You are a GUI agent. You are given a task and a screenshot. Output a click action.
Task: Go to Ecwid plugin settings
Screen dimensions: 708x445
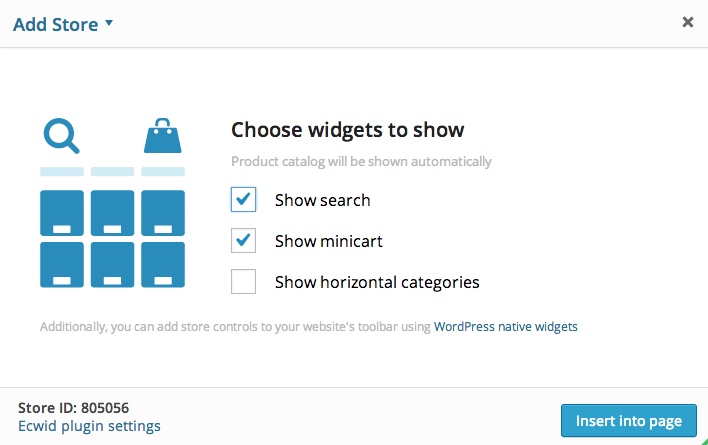89,426
